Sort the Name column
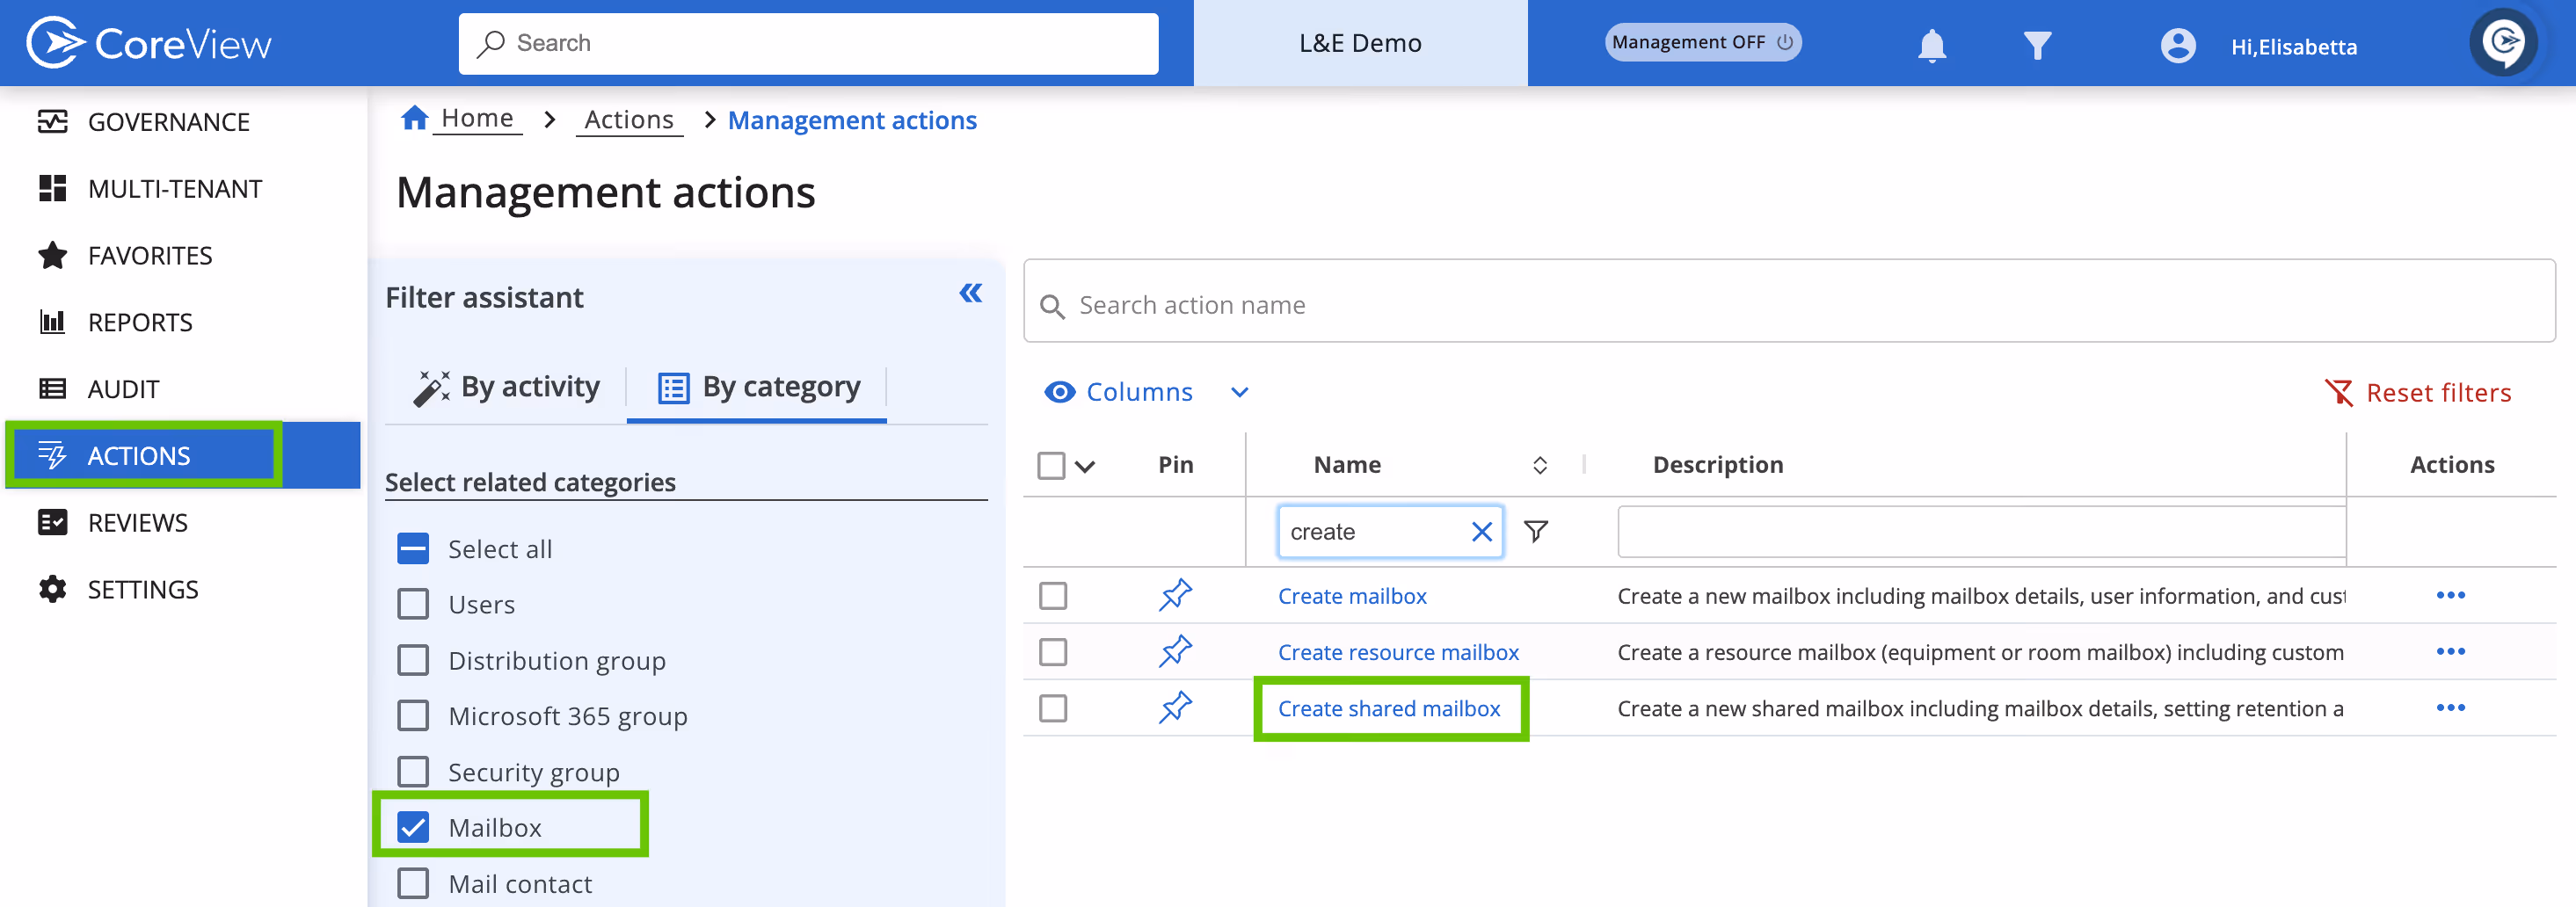The height and width of the screenshot is (907, 2576). [1539, 464]
